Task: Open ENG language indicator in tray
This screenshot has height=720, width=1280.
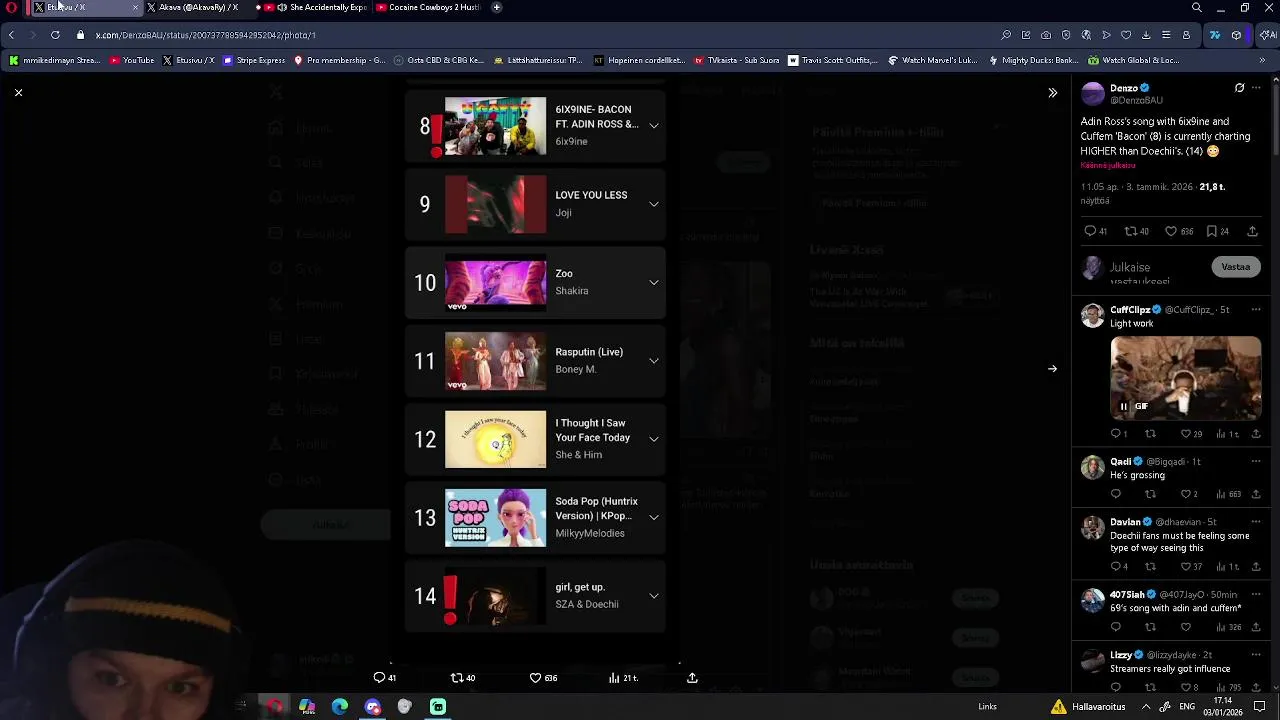Action: point(1188,707)
